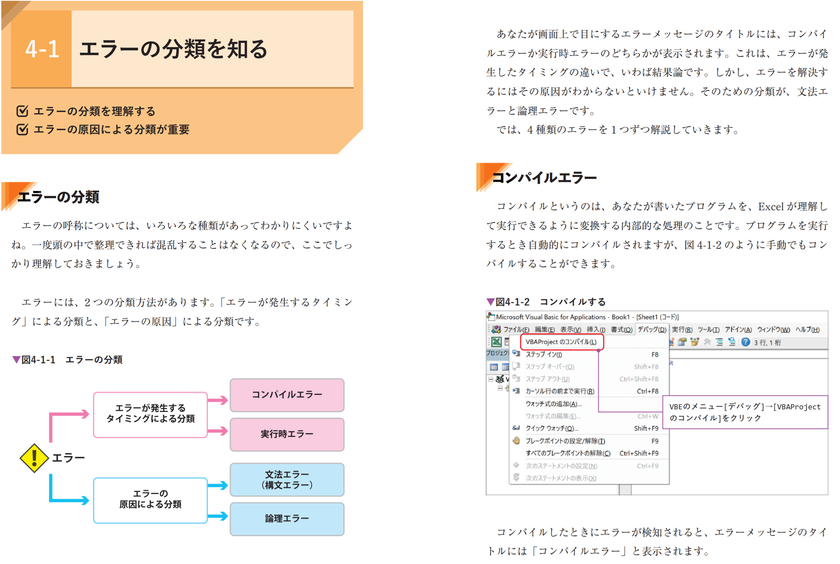Click the pink コンパイルエラー box

coord(287,395)
